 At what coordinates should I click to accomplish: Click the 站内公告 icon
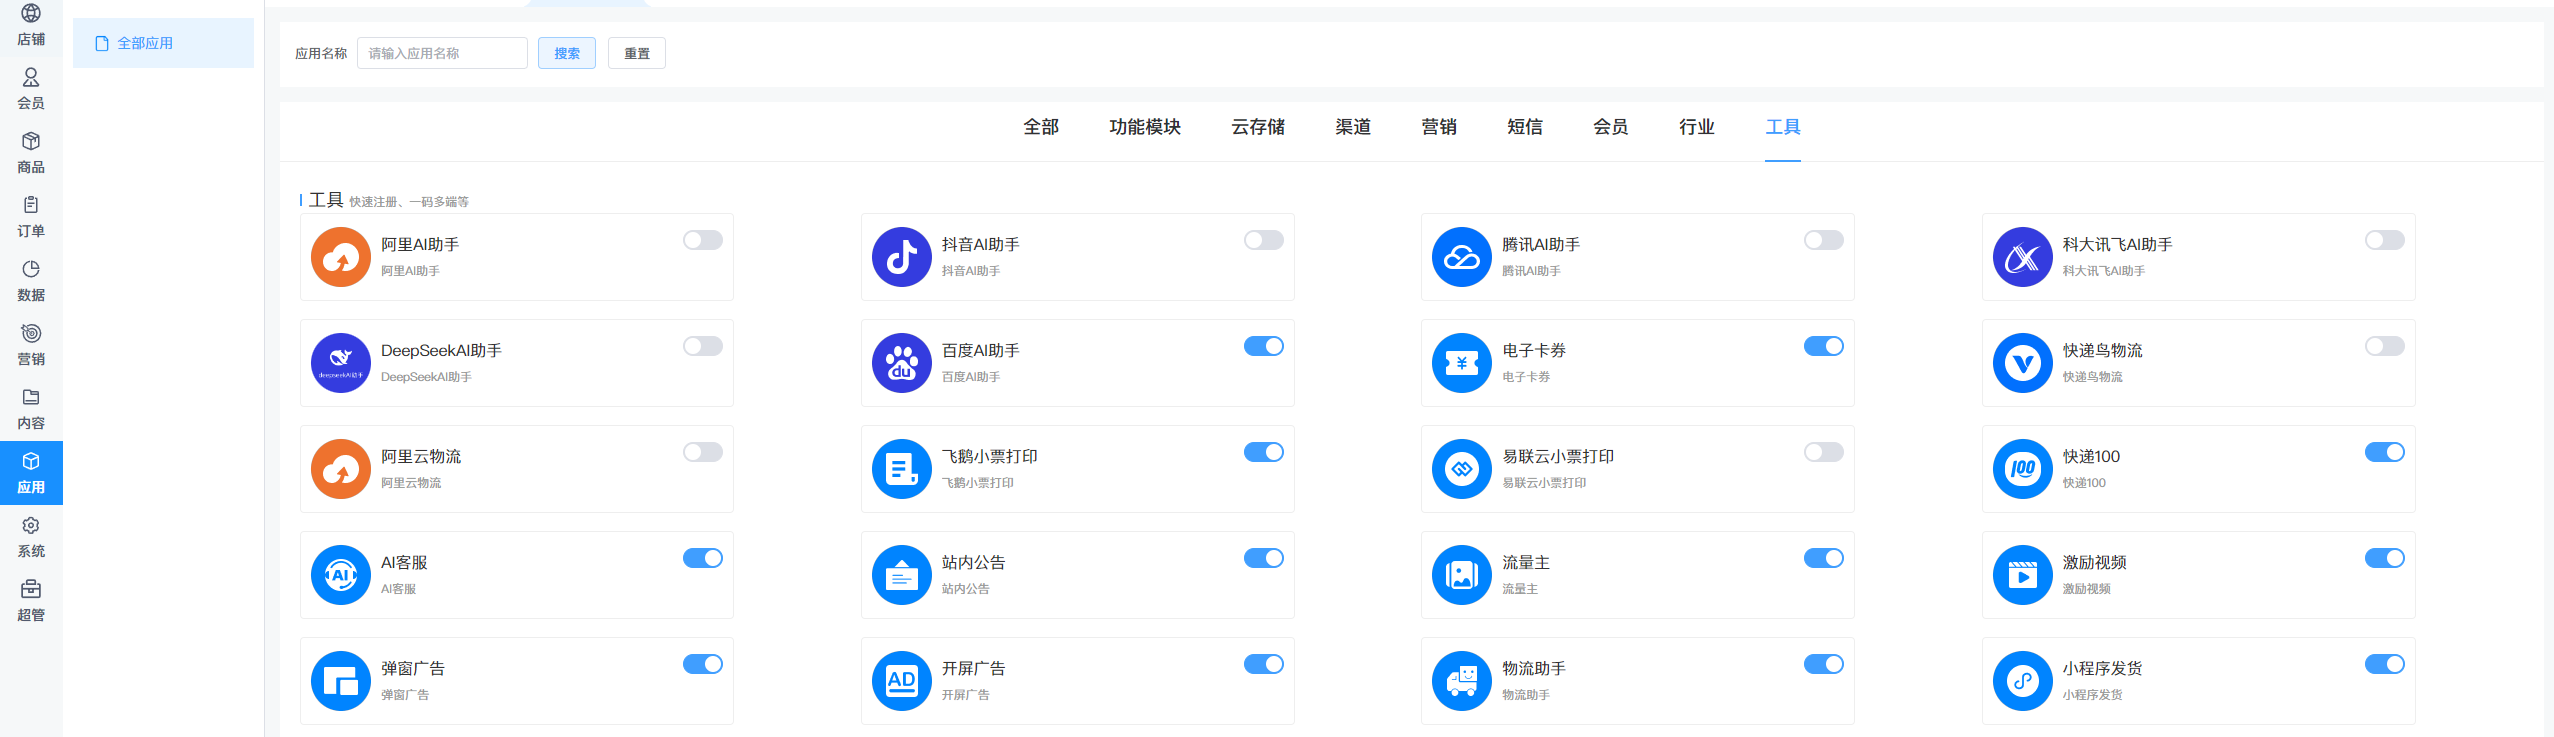[x=902, y=575]
